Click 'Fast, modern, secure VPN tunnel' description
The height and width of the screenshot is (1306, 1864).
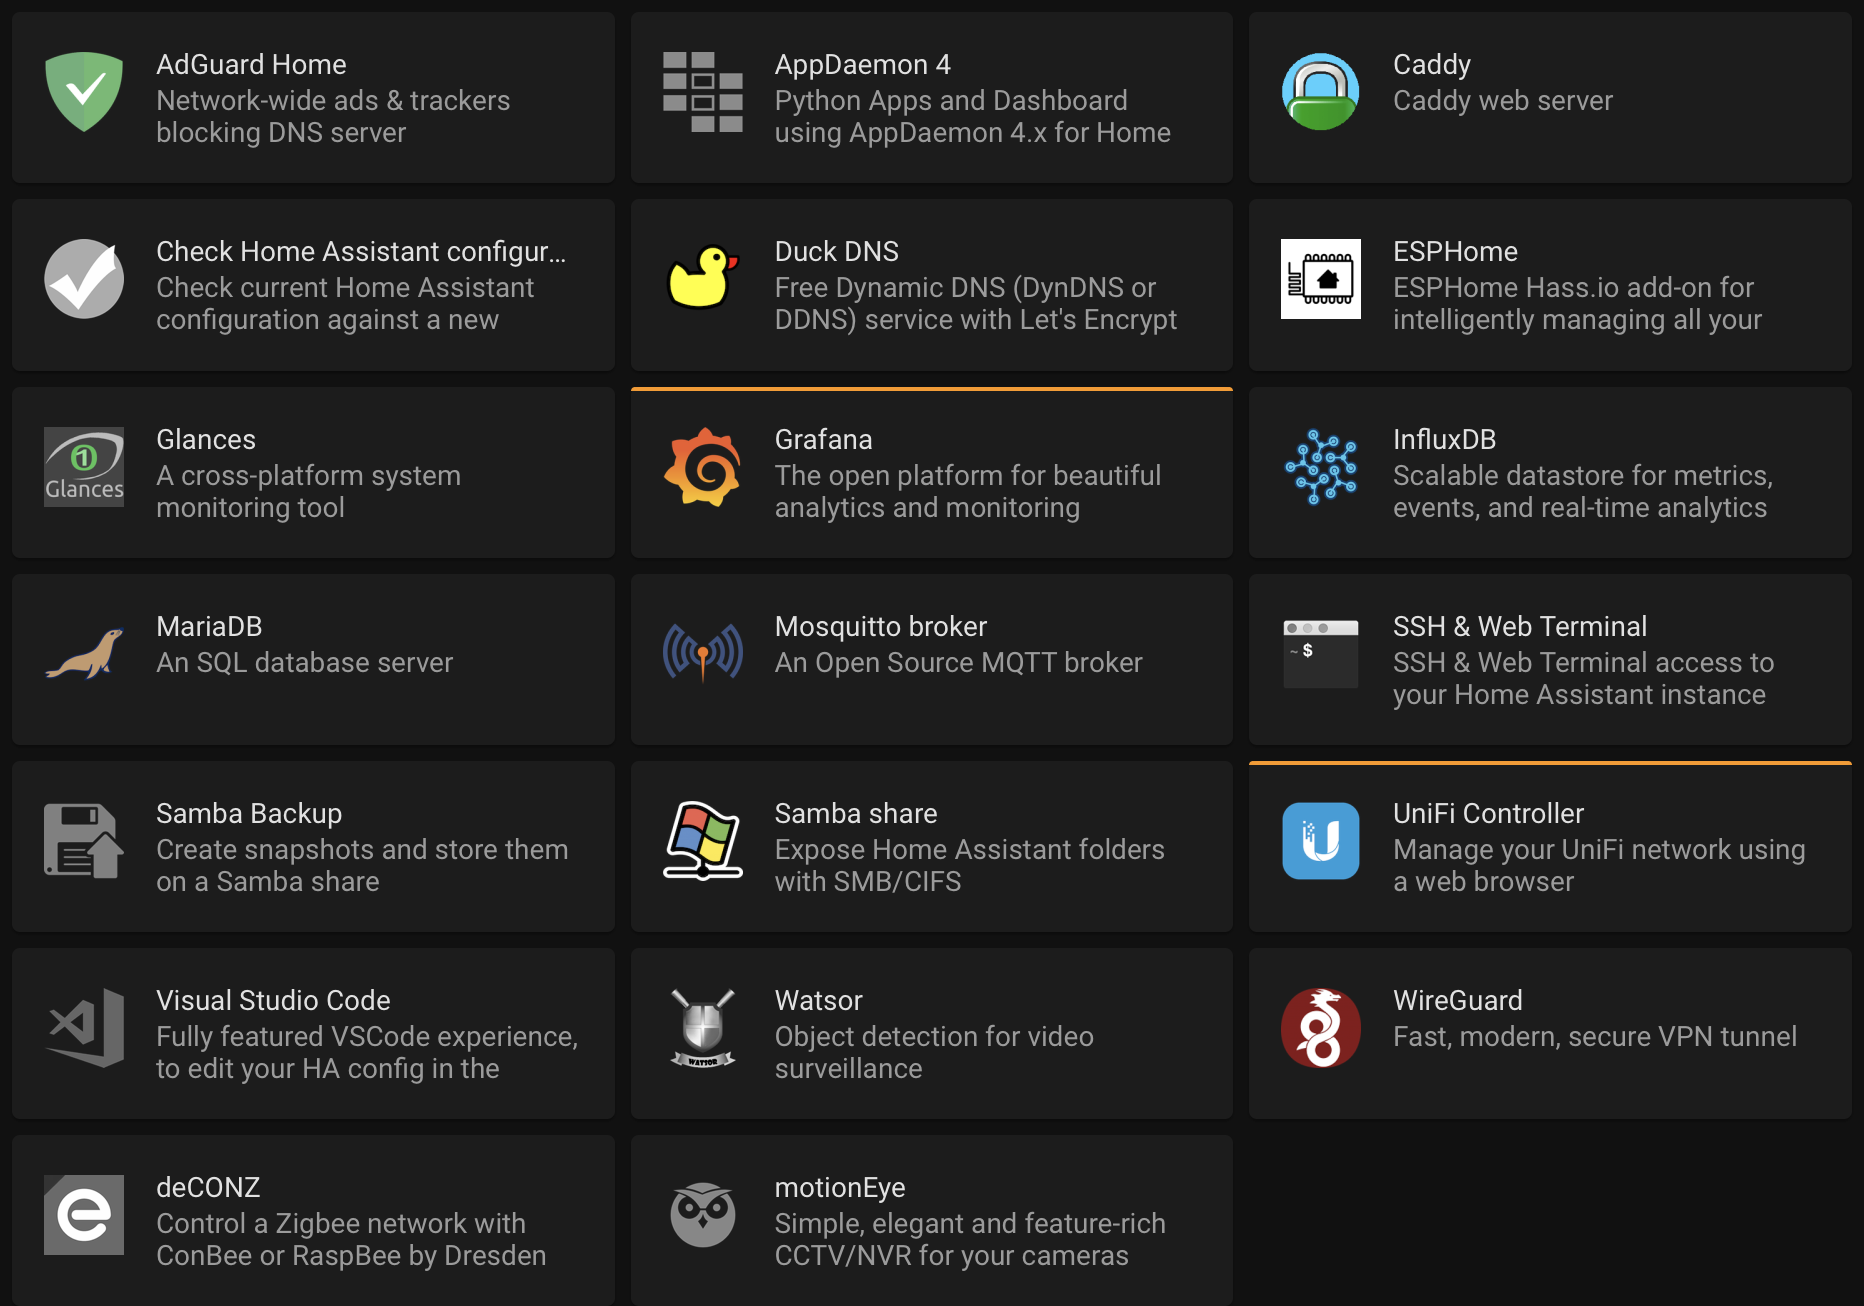click(x=1594, y=1037)
